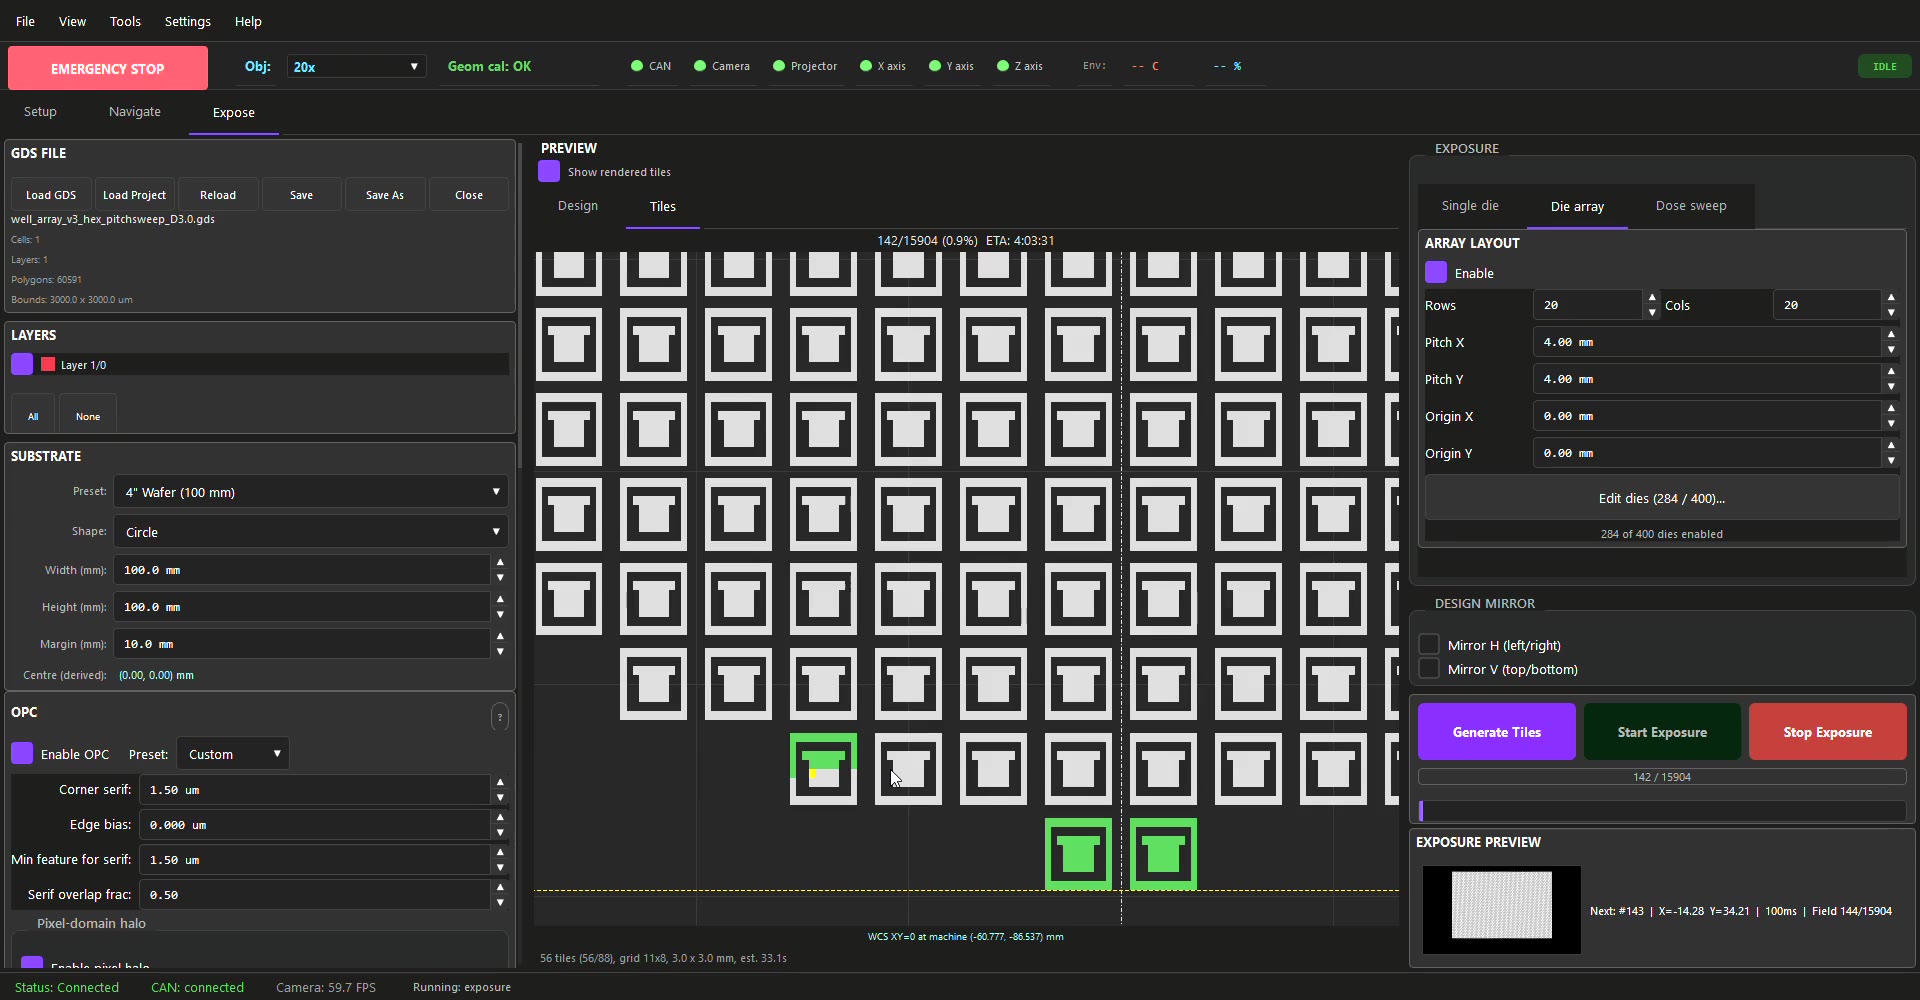Screen dimensions: 1920x1000
Task: Enable Mirror V (top/bottom) checkbox
Action: pyautogui.click(x=1429, y=668)
